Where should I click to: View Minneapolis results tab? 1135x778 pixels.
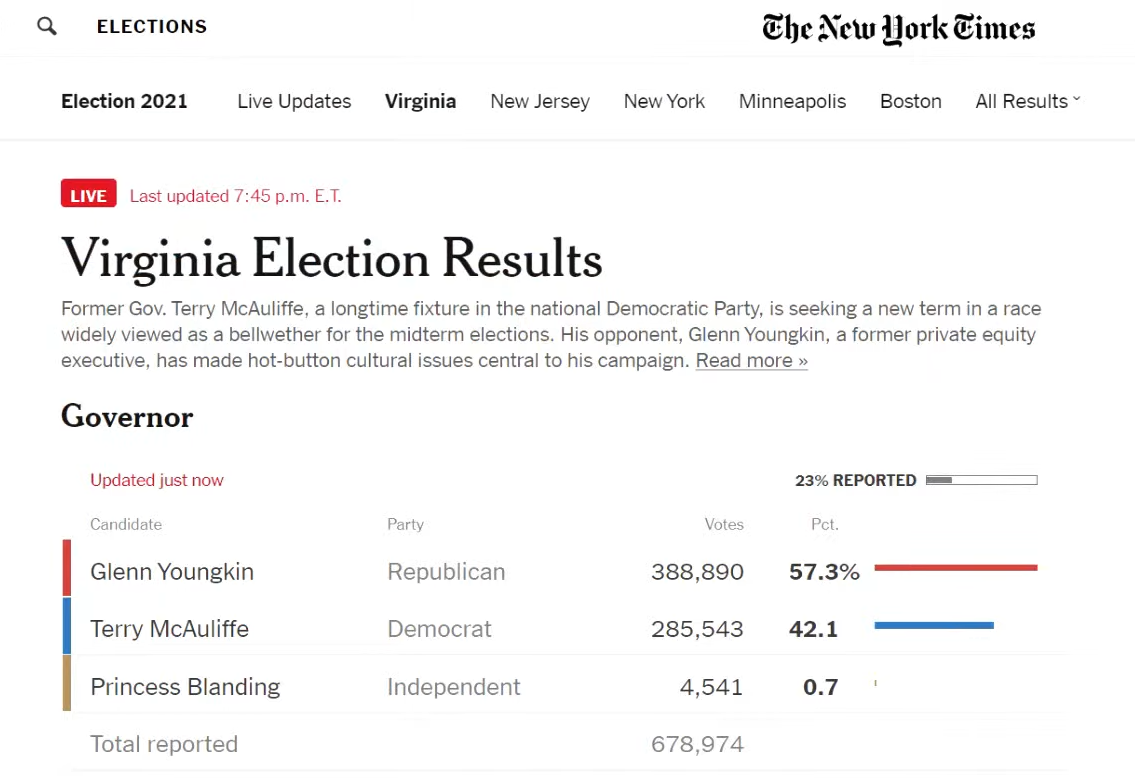792,101
